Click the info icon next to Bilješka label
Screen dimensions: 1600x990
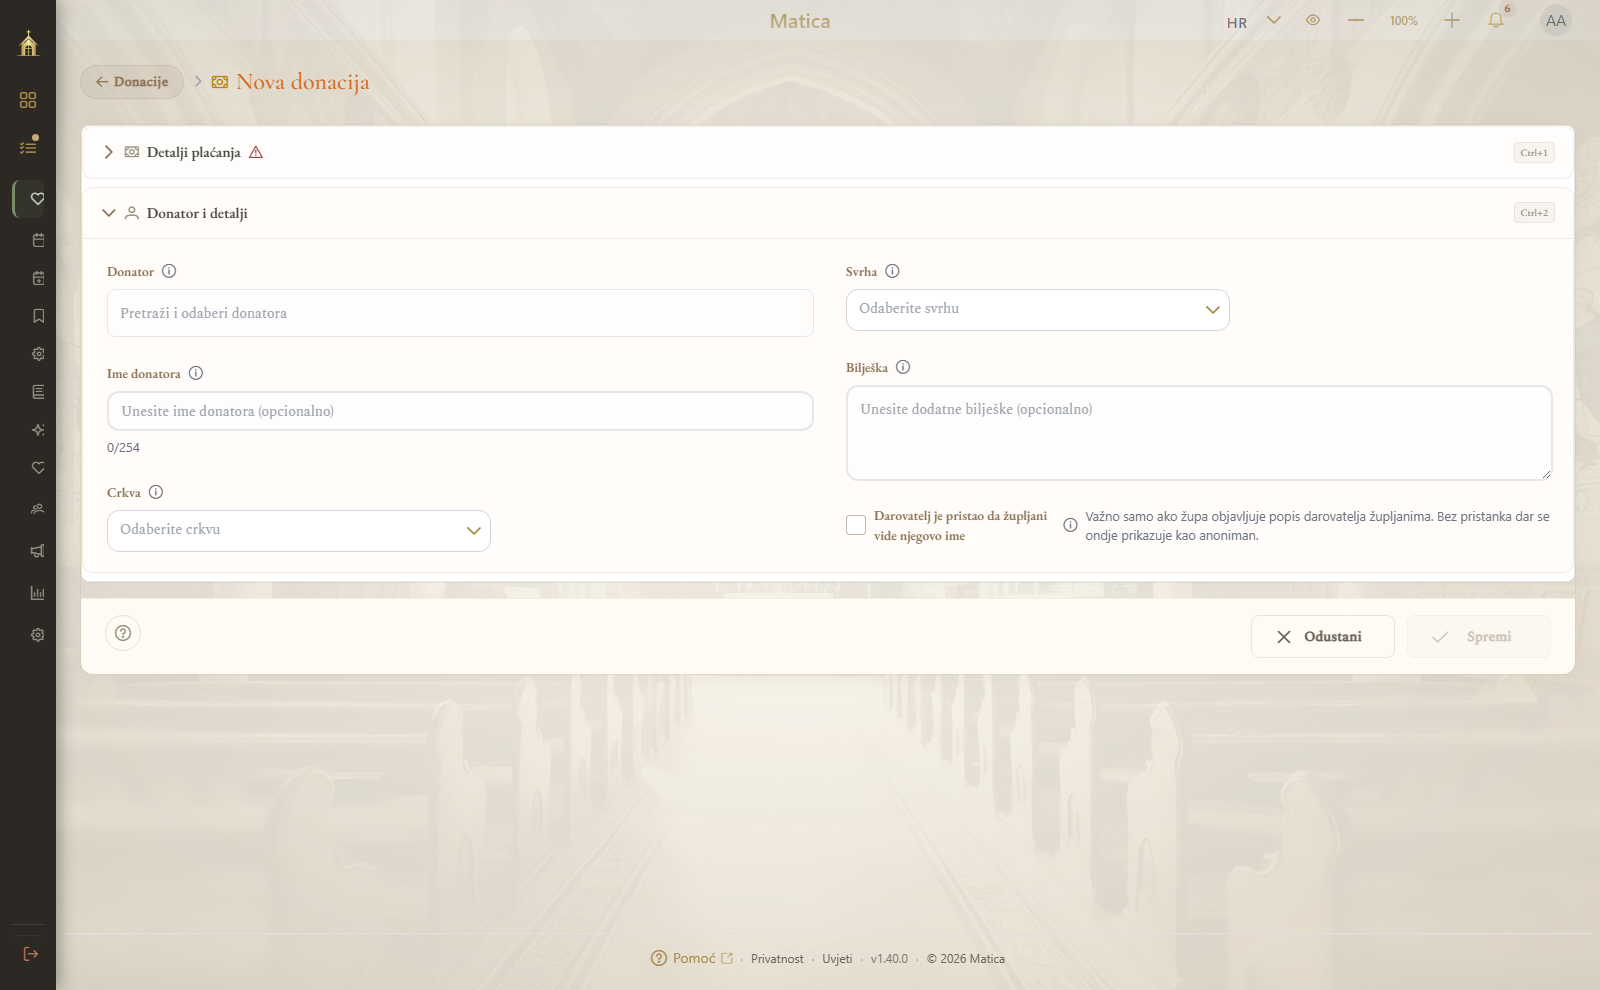903,367
